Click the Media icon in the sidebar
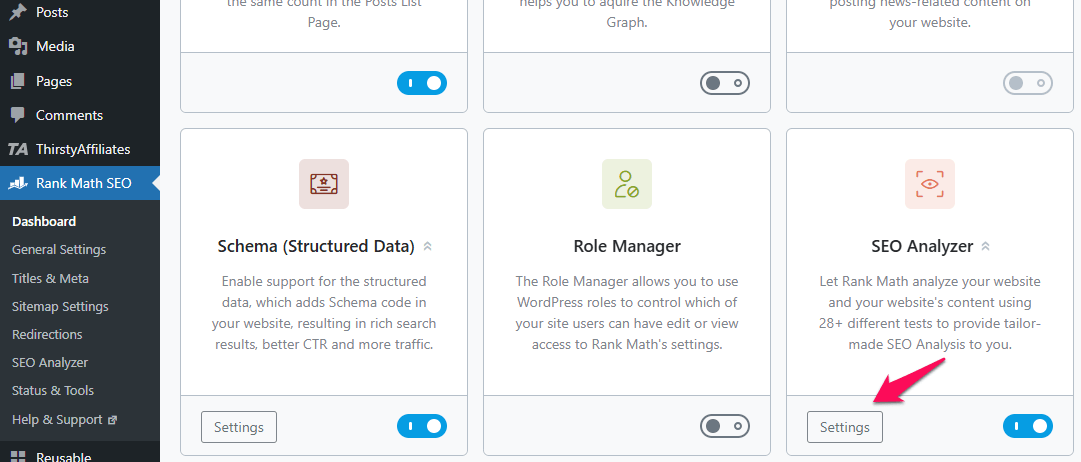The image size is (1081, 462). (18, 46)
